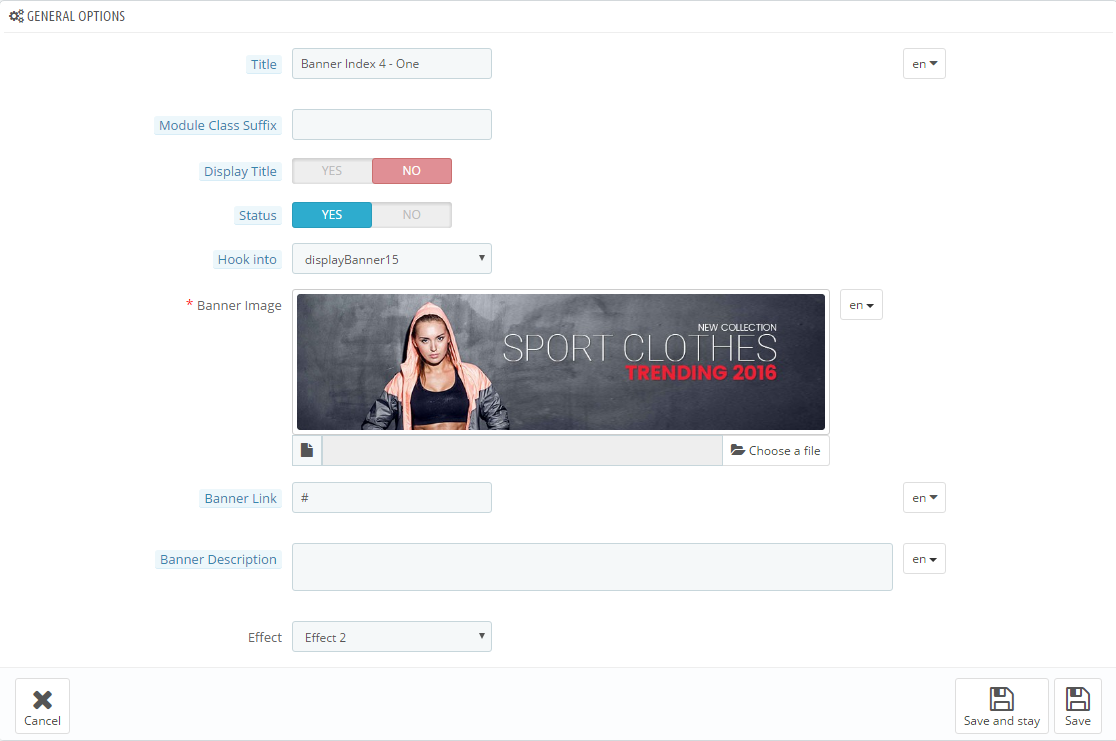Set Display Title to YES
The height and width of the screenshot is (741, 1116).
click(332, 171)
